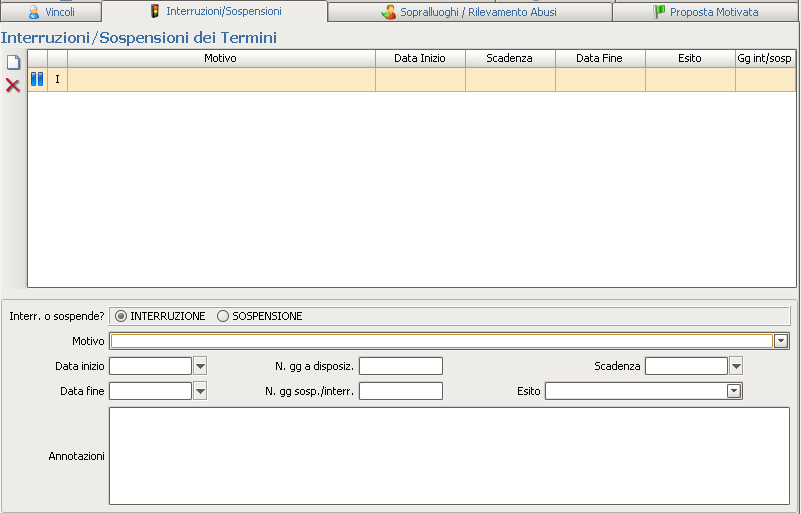Open the Scadenza date picker arrow
Screen dimensions: 801x514
pos(736,366)
